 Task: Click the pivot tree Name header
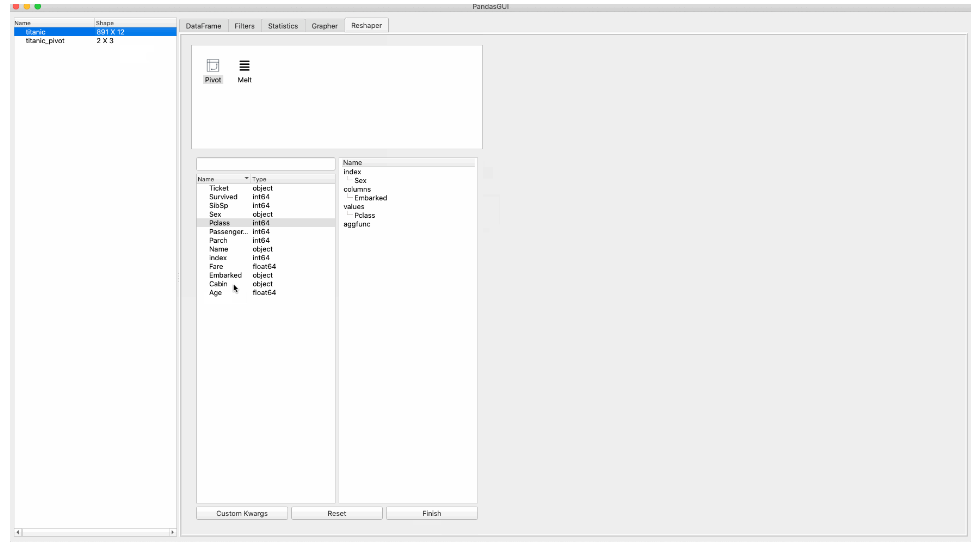click(x=408, y=163)
